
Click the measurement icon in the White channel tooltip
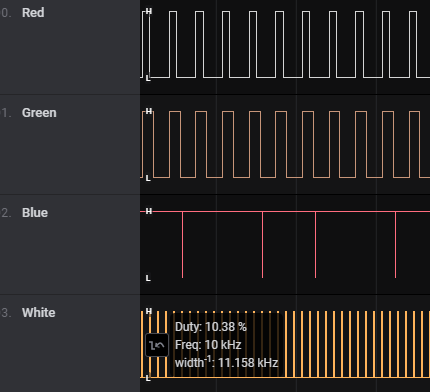[157, 345]
